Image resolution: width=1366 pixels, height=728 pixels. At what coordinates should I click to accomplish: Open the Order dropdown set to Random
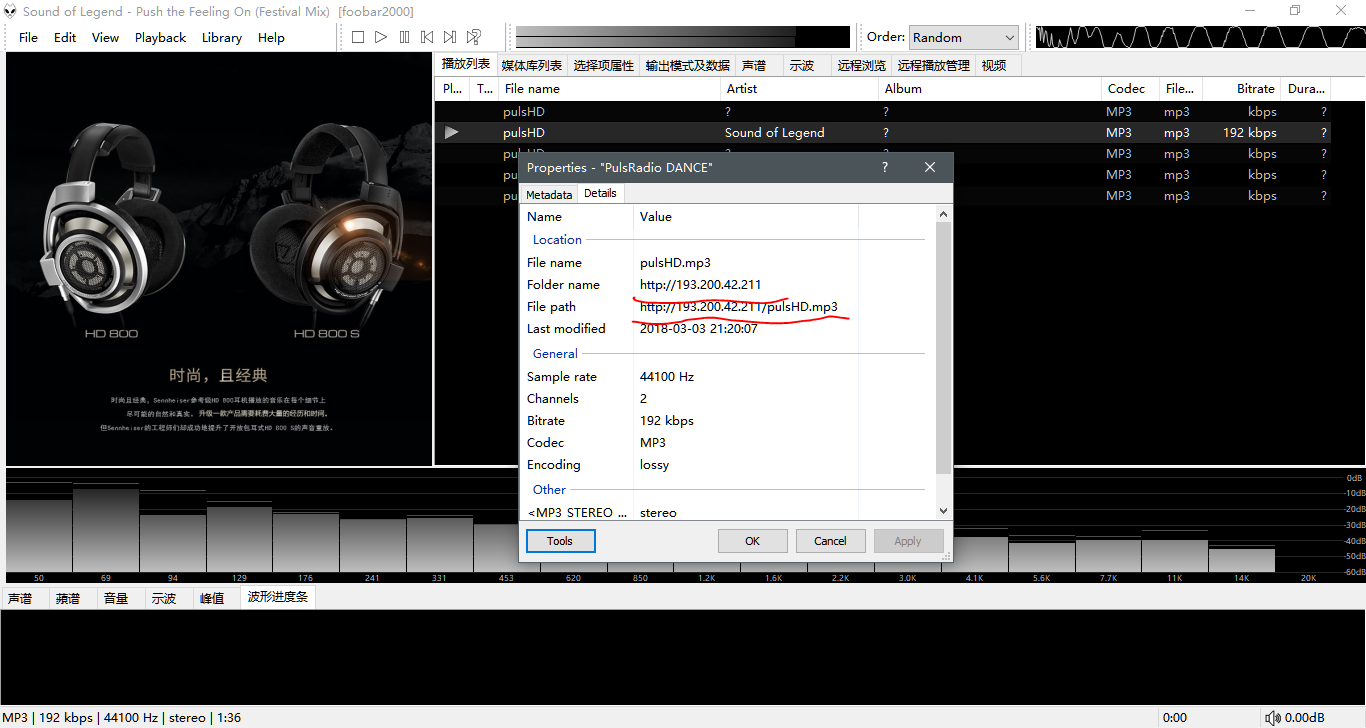[x=963, y=37]
